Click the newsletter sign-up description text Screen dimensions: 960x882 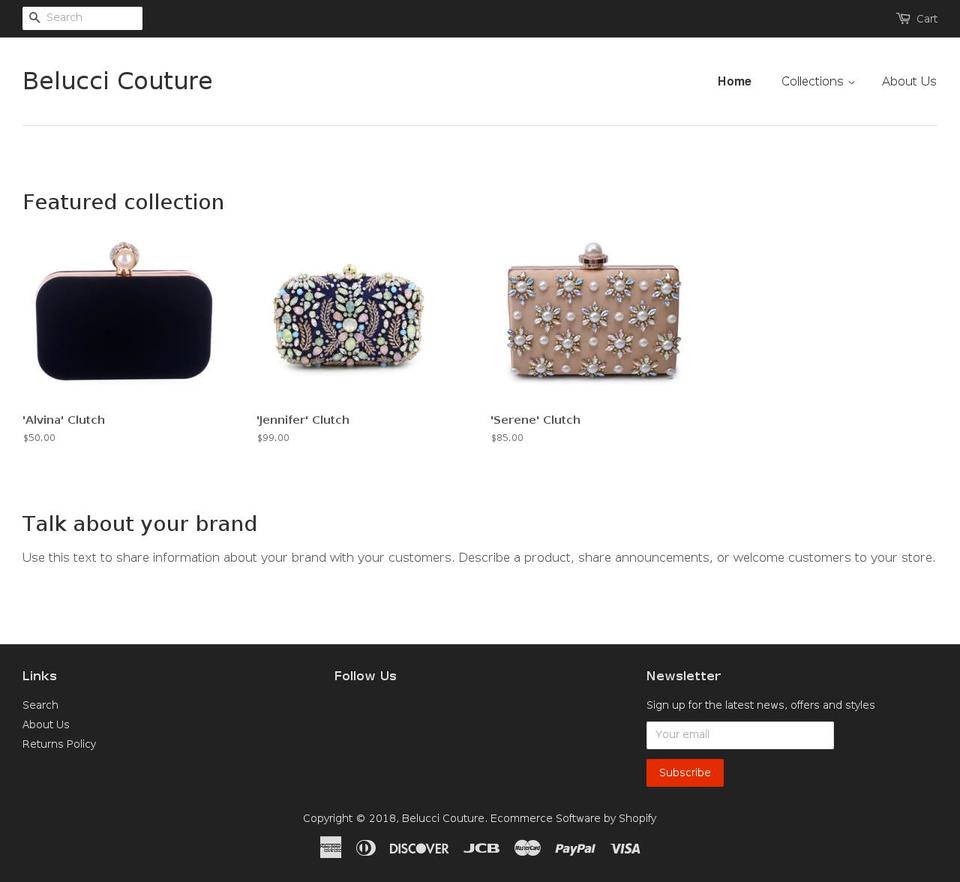pos(760,705)
